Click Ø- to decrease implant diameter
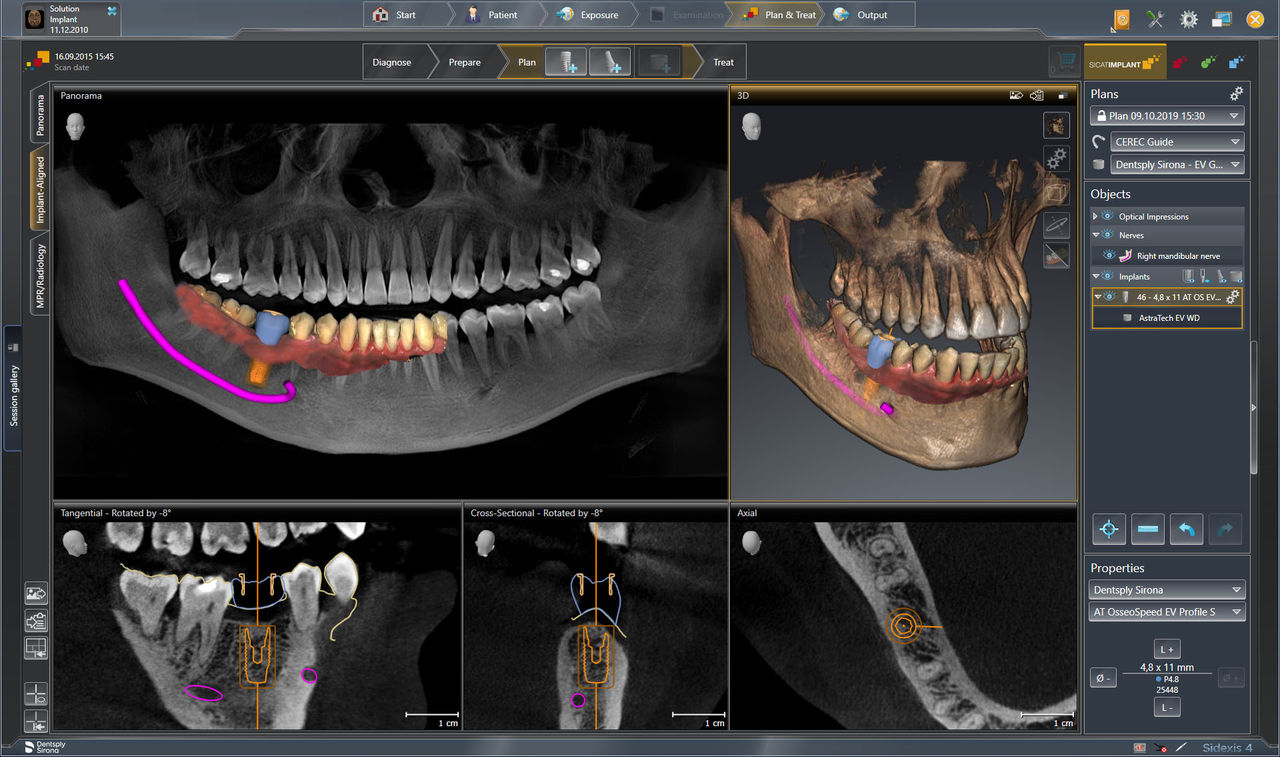The width and height of the screenshot is (1280, 757). [x=1103, y=677]
